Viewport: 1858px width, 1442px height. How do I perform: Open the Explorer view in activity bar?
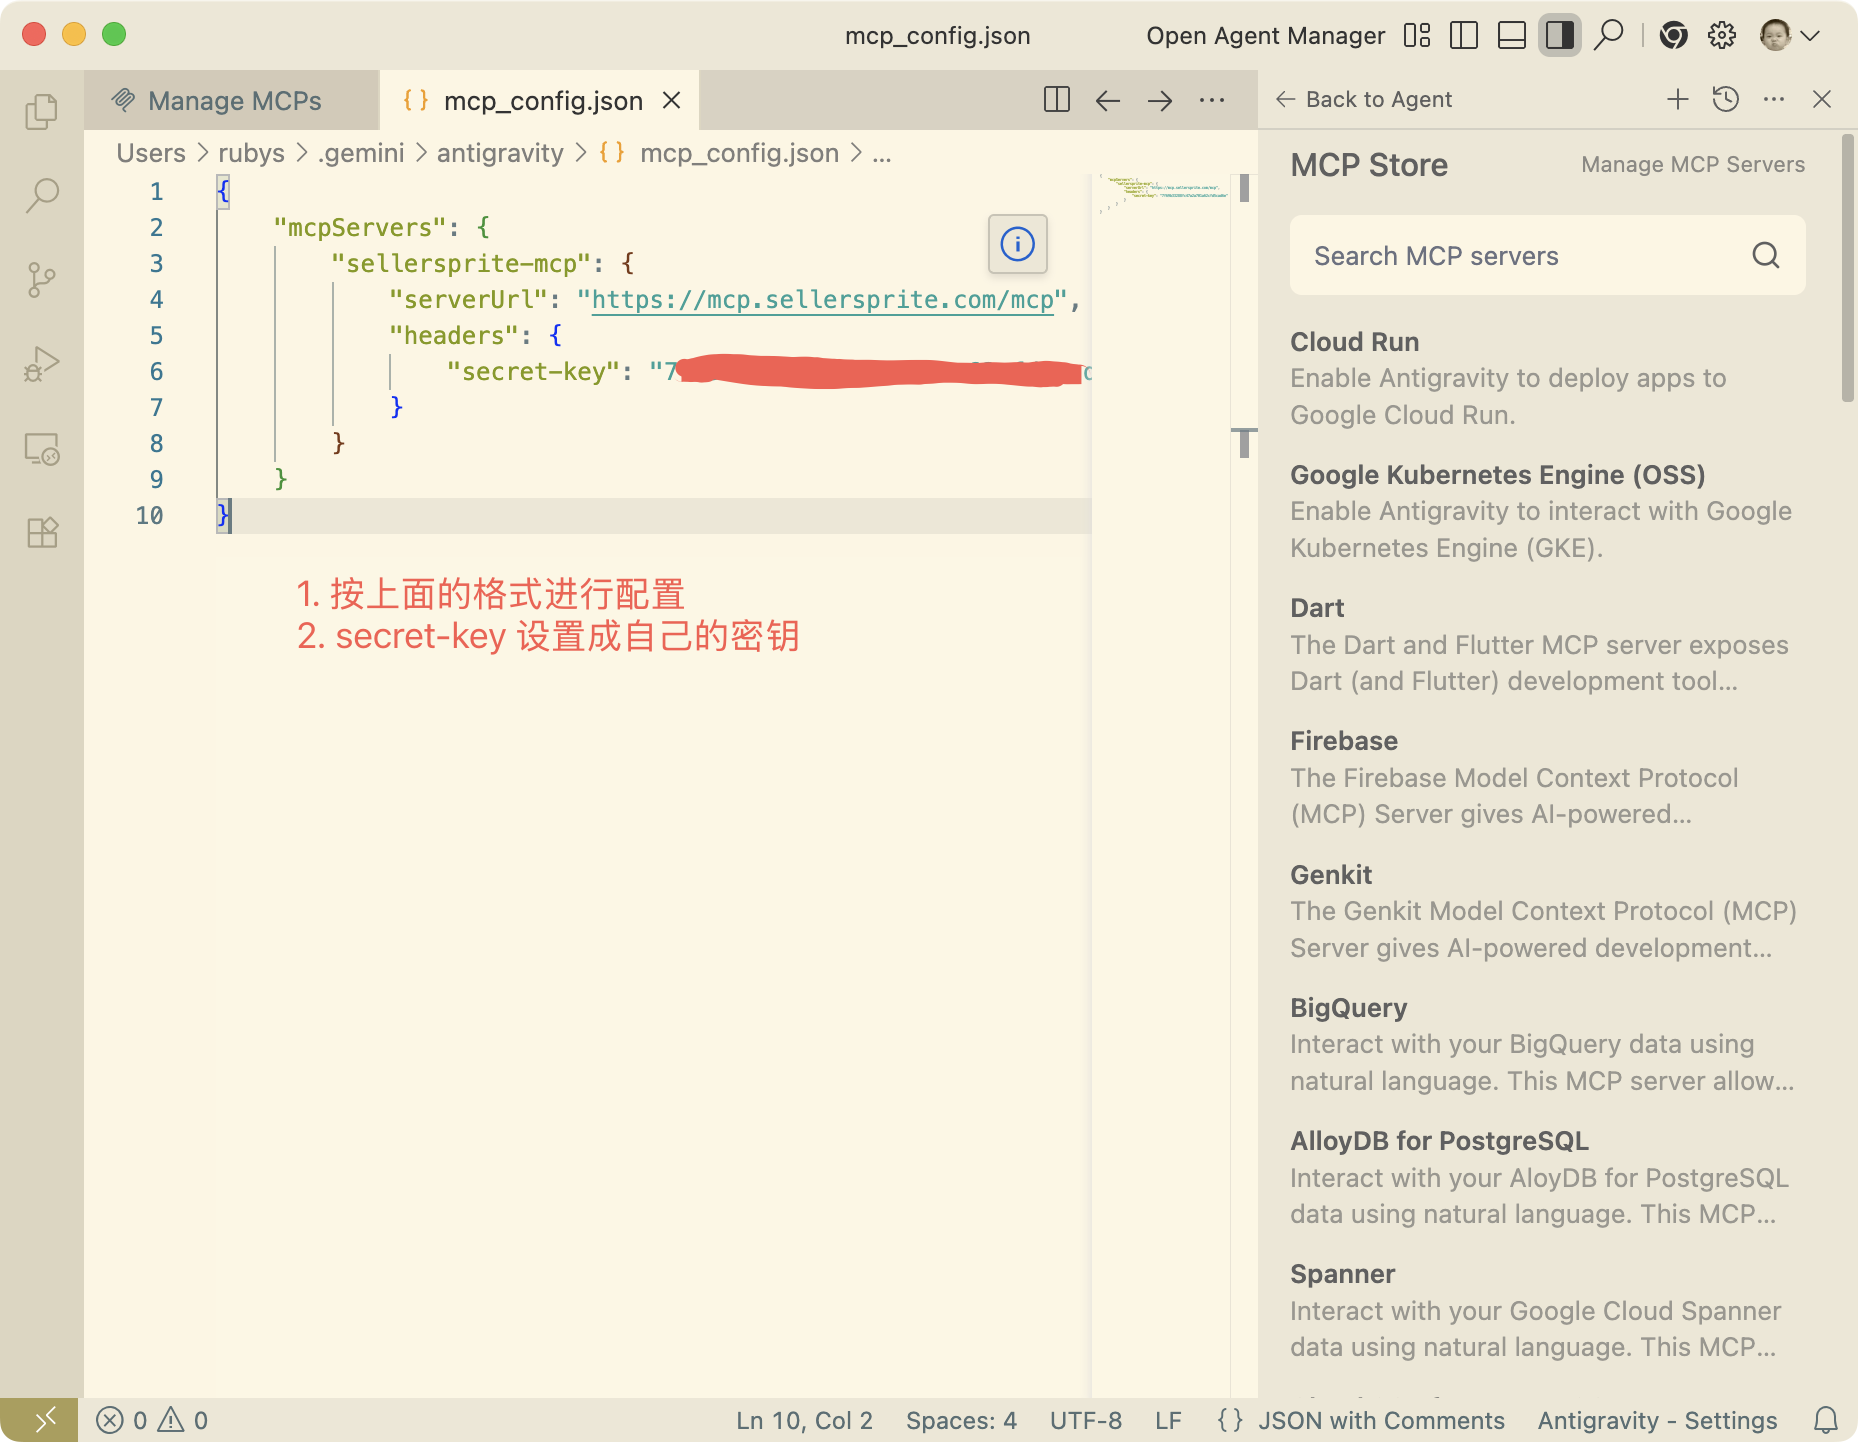41,111
